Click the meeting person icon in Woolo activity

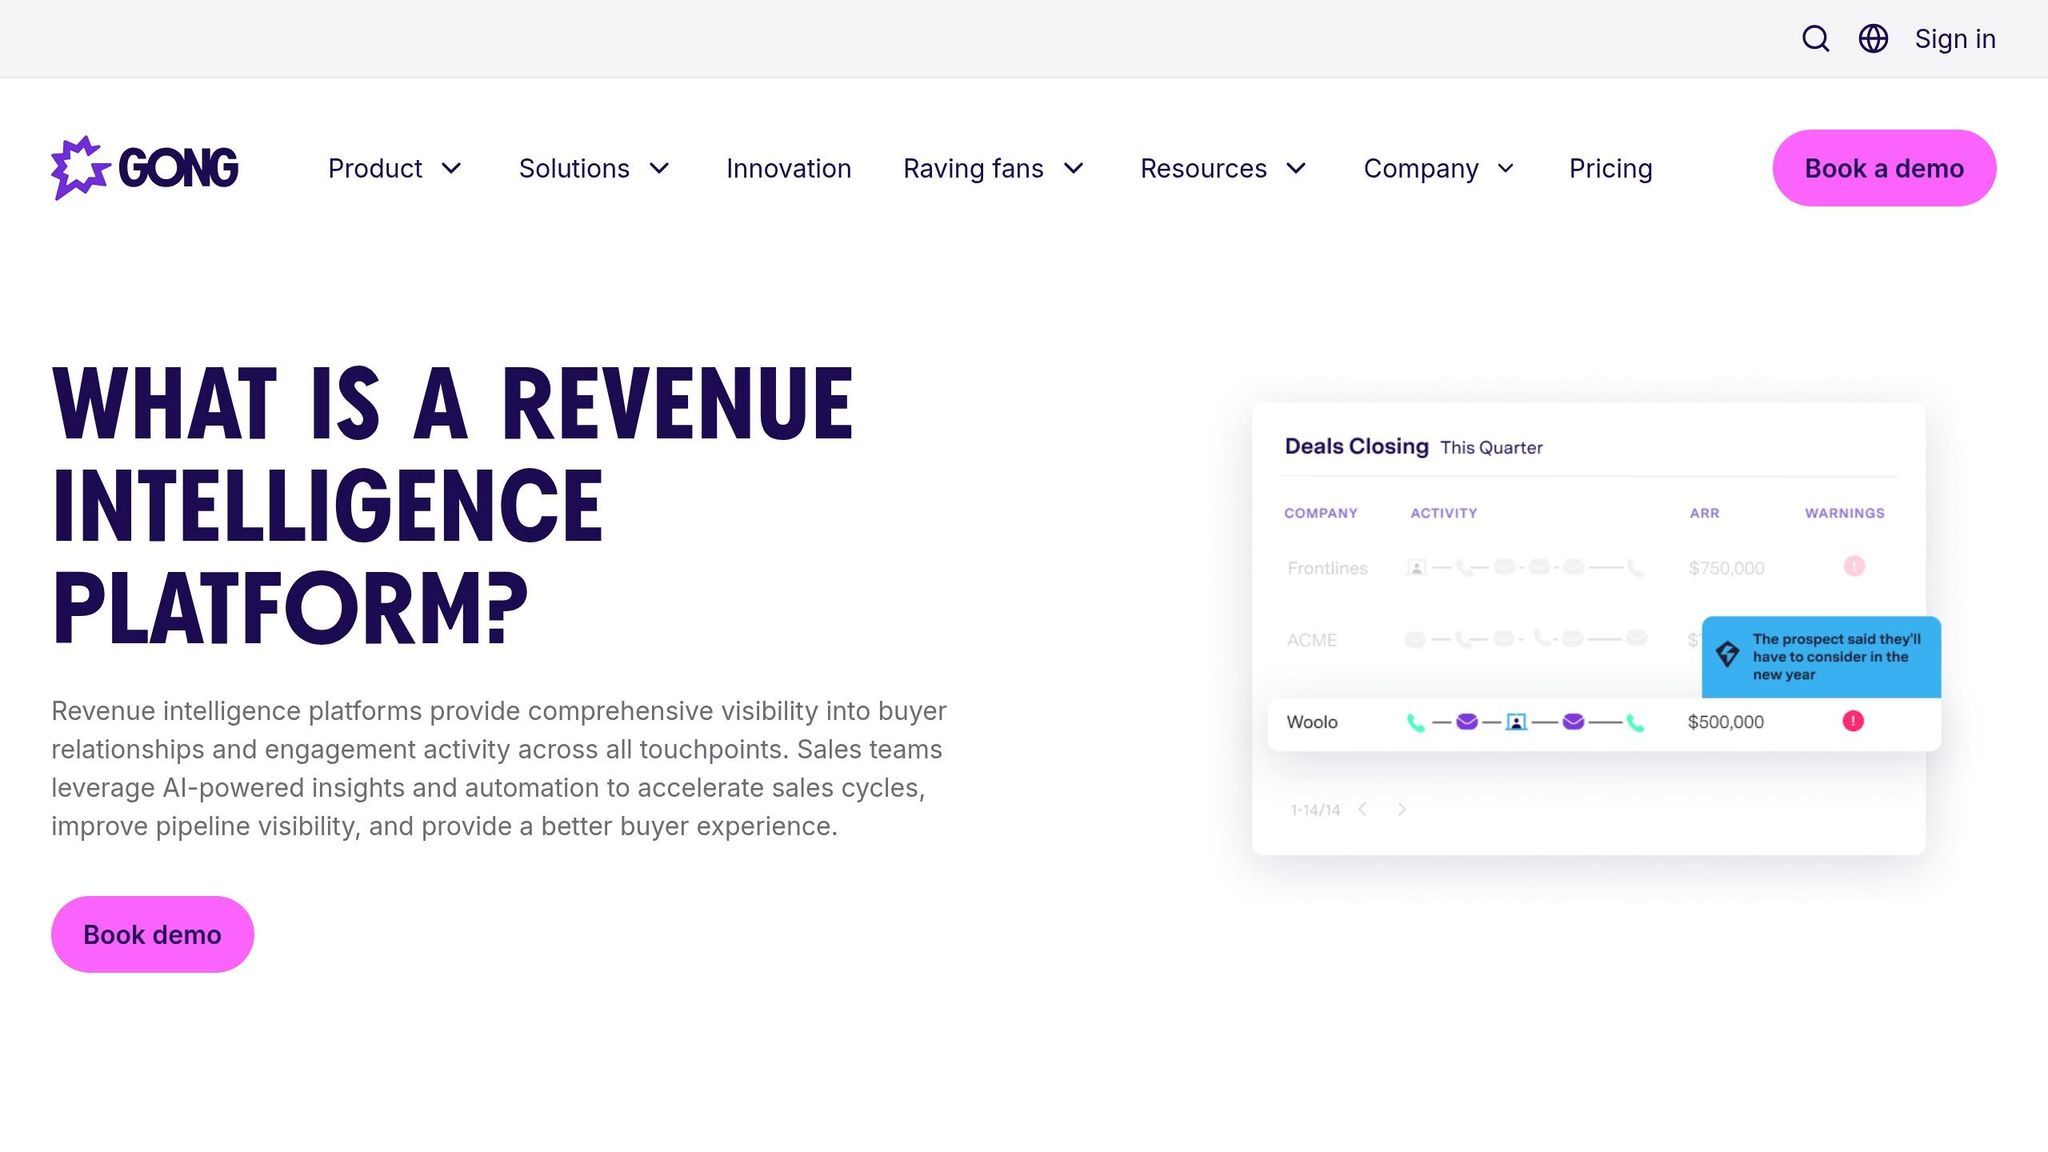coord(1516,722)
